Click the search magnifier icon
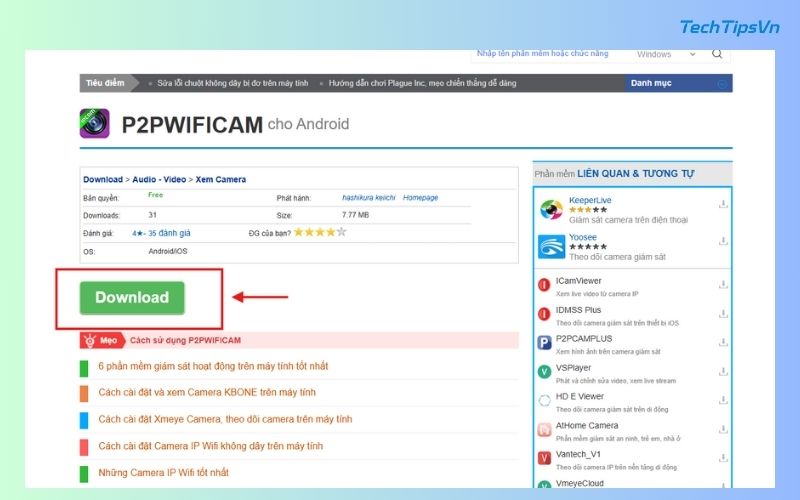Image resolution: width=800 pixels, height=500 pixels. coord(718,55)
